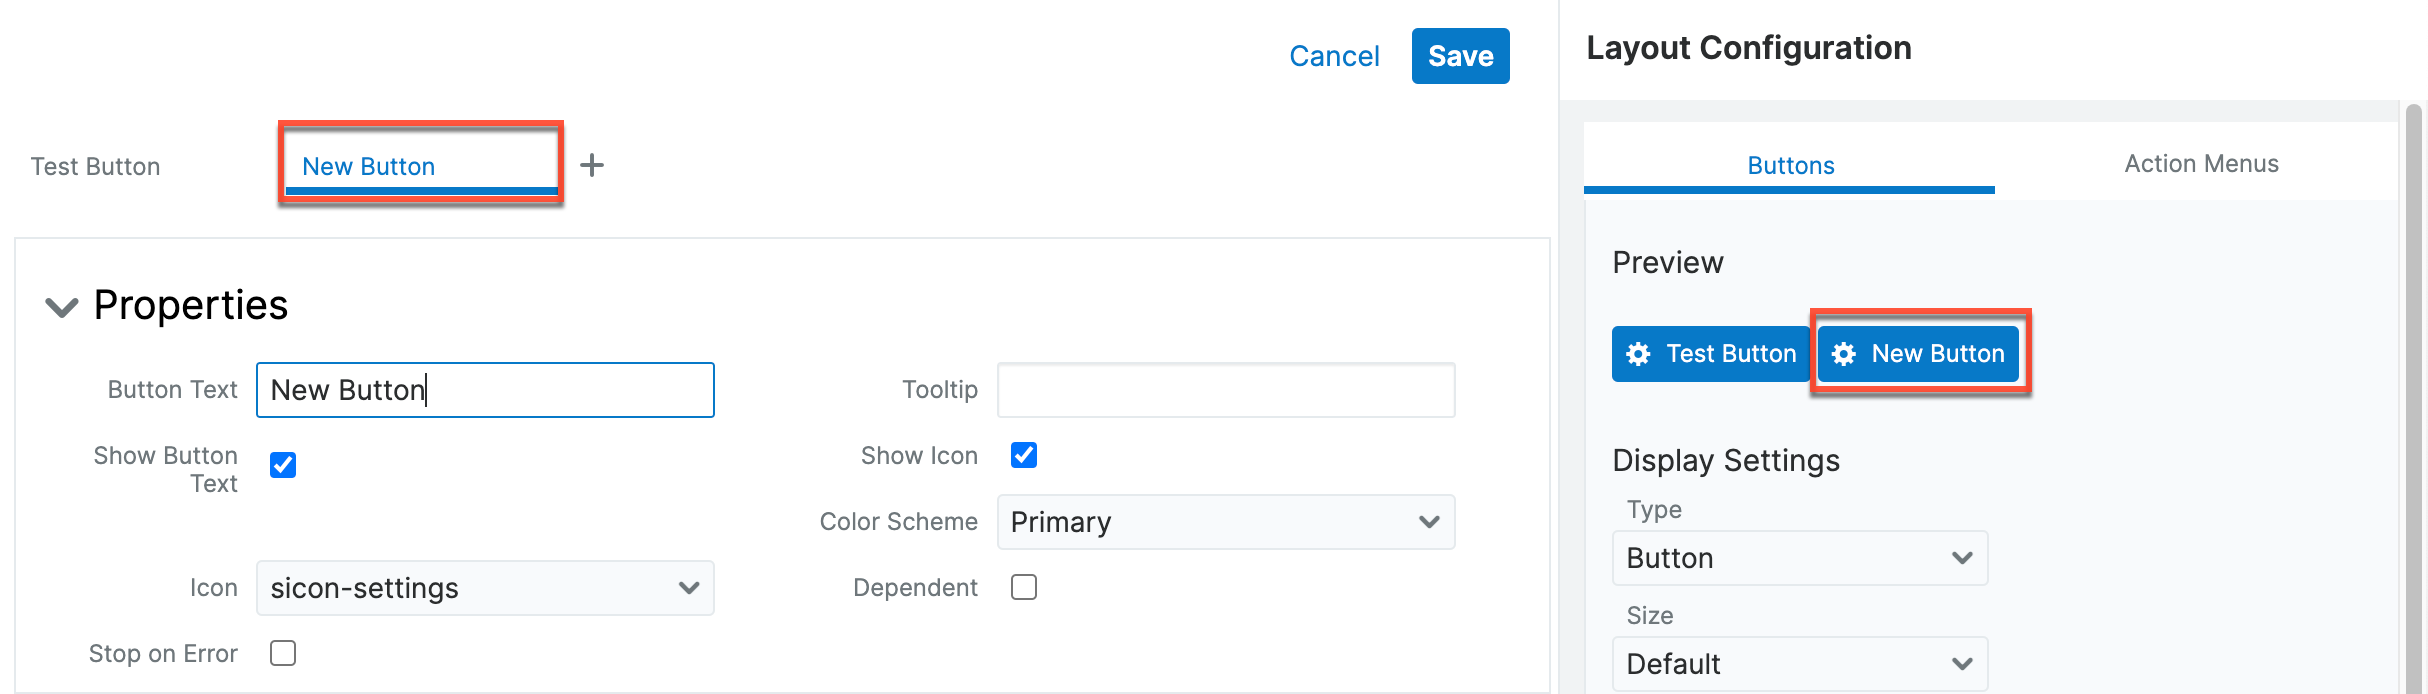The height and width of the screenshot is (694, 2428).
Task: Click the Button Text input field
Action: [485, 390]
